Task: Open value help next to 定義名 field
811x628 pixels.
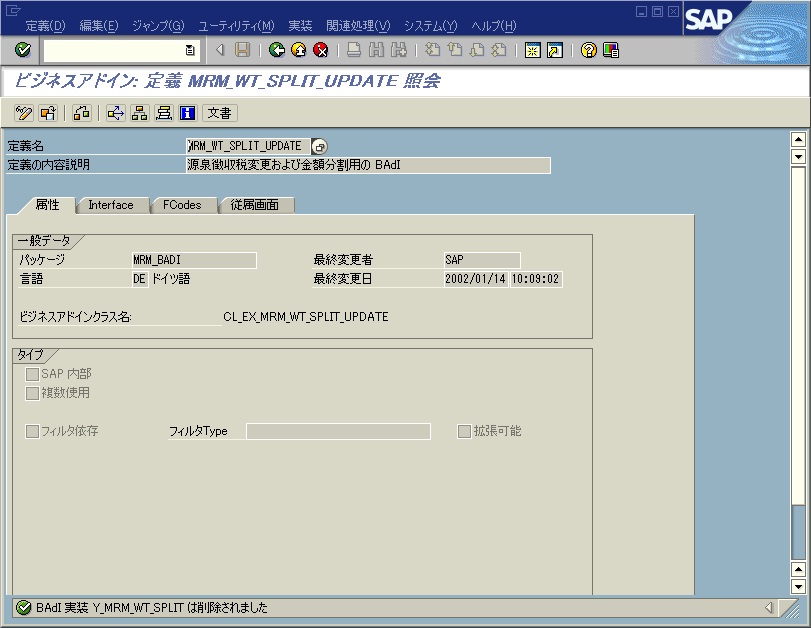Action: (x=318, y=145)
